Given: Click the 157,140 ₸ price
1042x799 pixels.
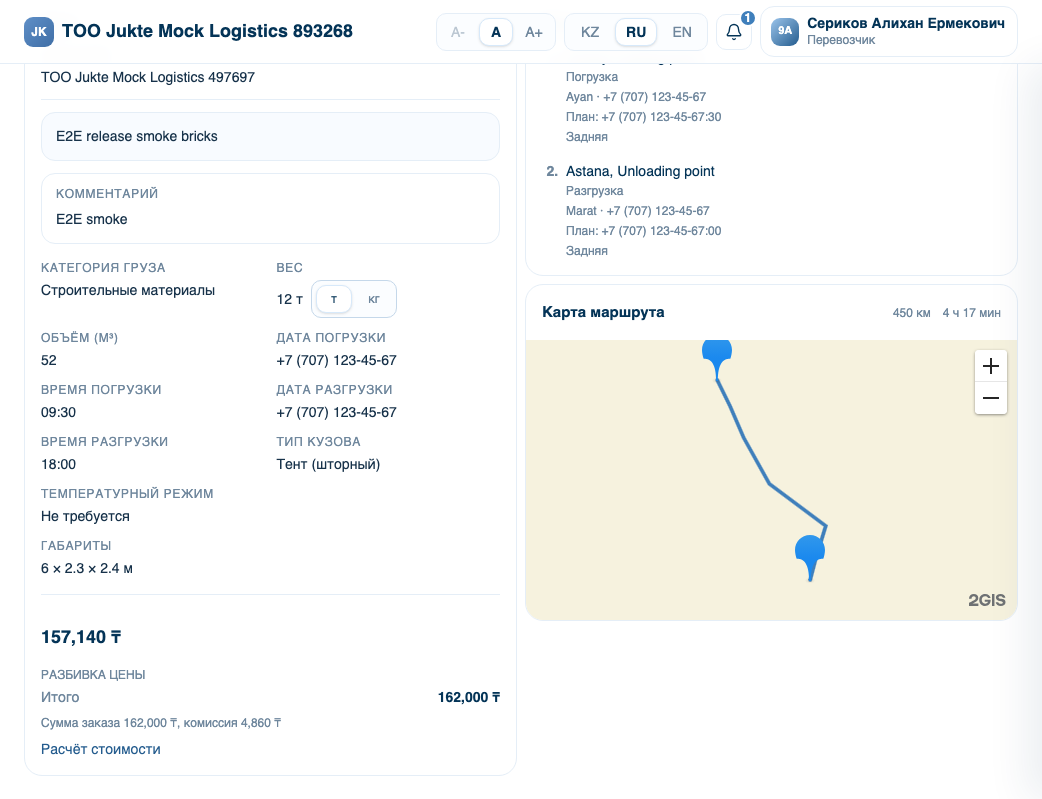Looking at the screenshot, I should (81, 637).
